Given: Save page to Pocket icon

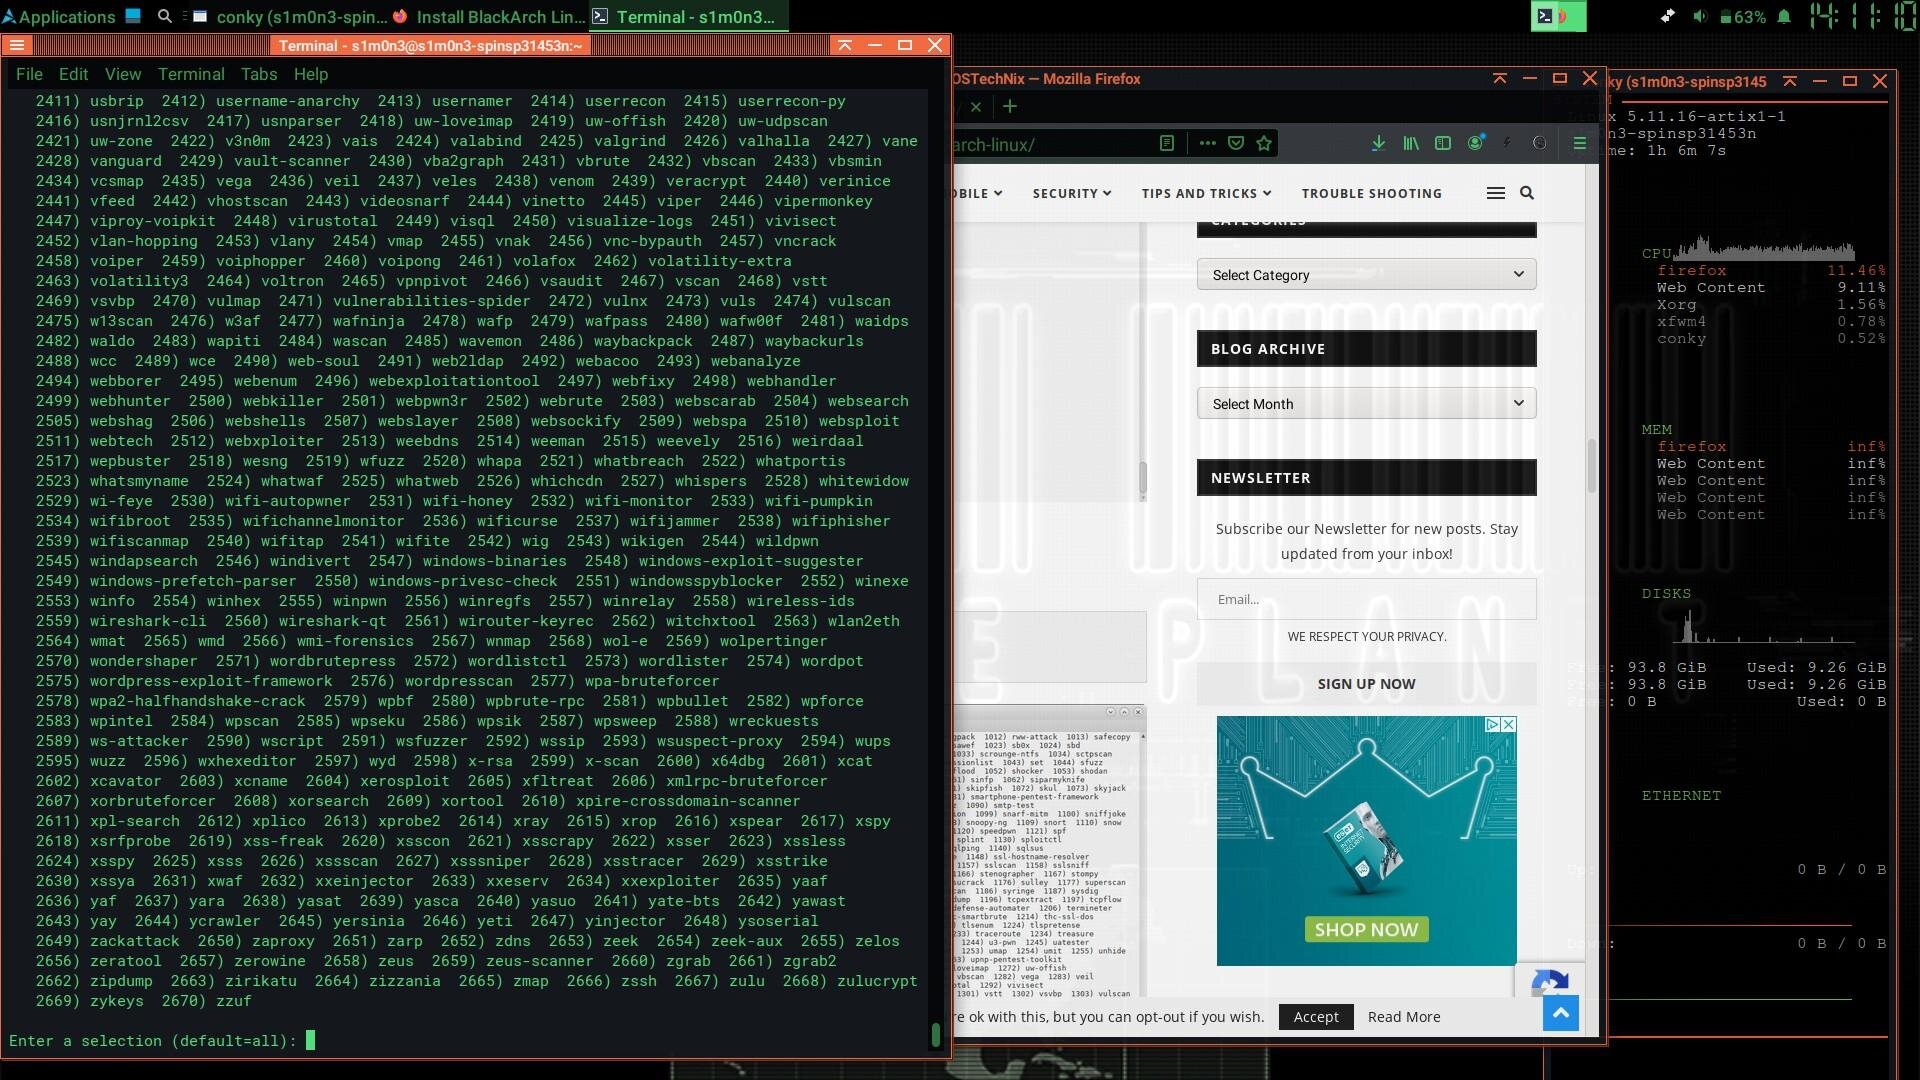Looking at the screenshot, I should 1236,144.
